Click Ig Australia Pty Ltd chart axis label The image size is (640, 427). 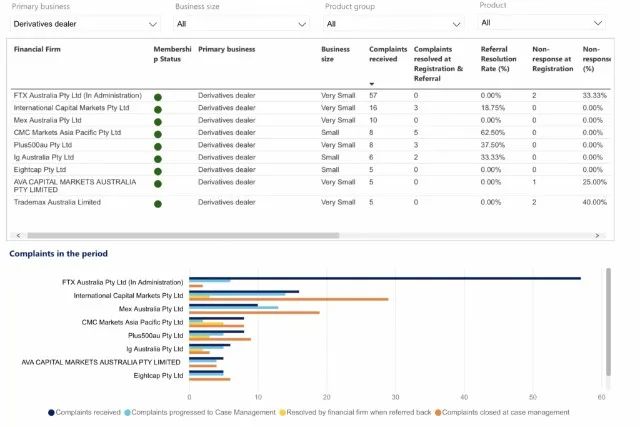(155, 349)
